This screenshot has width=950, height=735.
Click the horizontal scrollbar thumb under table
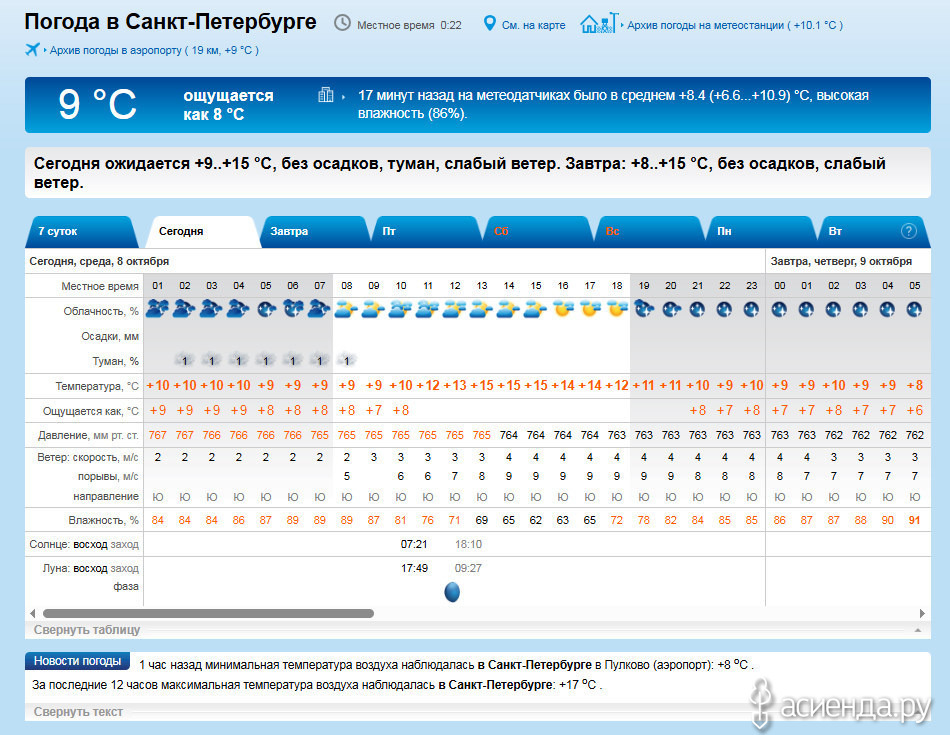tap(208, 613)
